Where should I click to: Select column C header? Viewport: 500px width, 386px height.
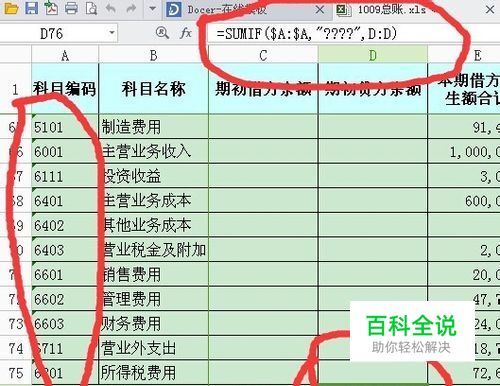(x=263, y=55)
